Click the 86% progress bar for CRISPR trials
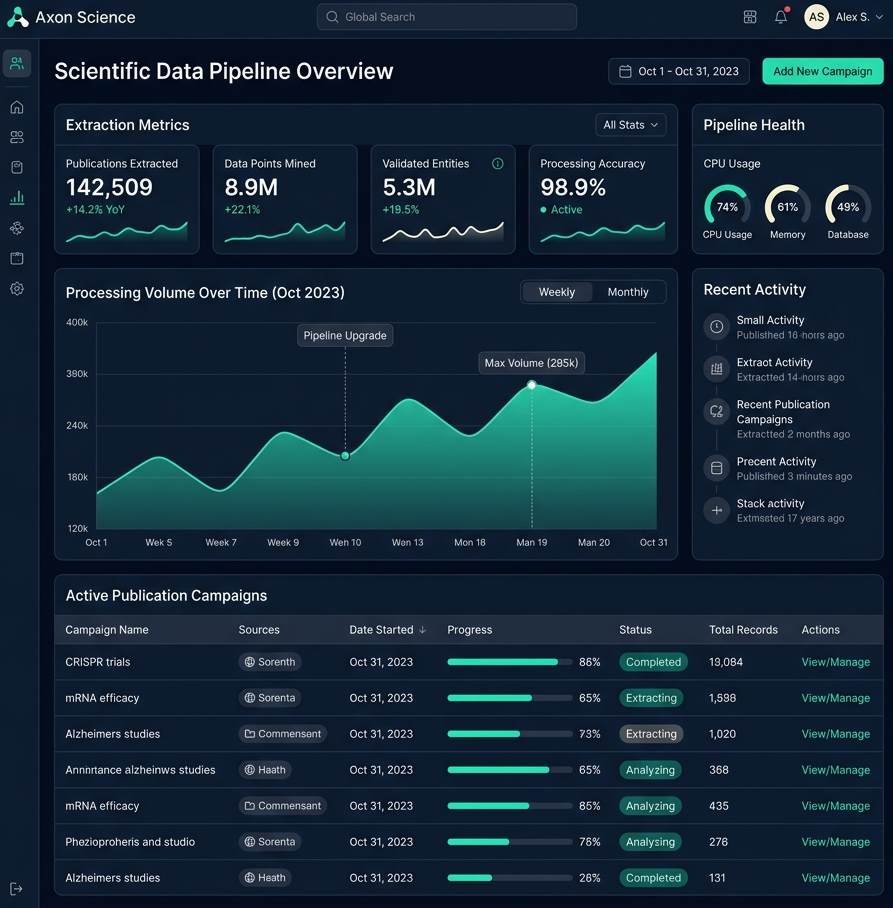This screenshot has width=893, height=908. [x=510, y=662]
